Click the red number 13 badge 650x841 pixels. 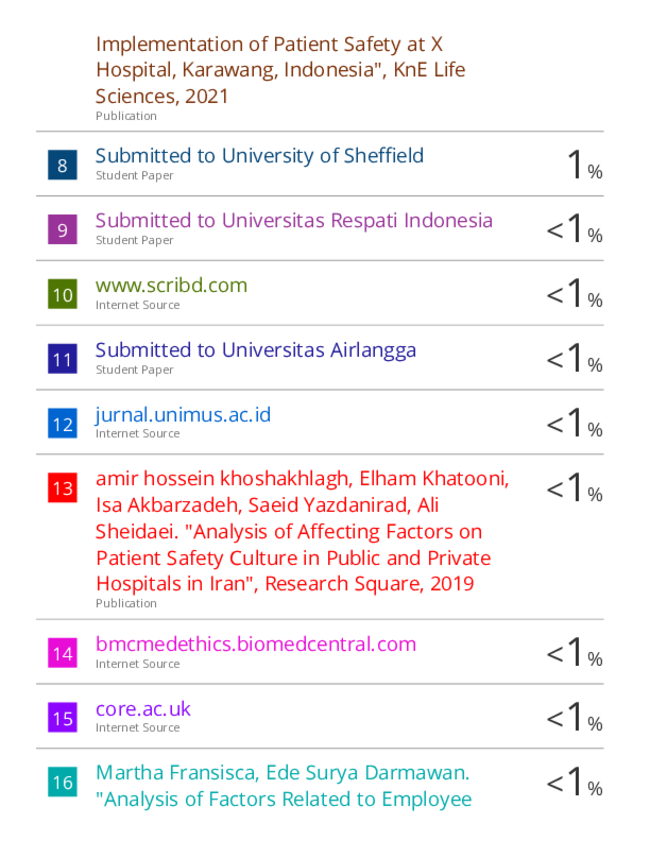point(62,488)
